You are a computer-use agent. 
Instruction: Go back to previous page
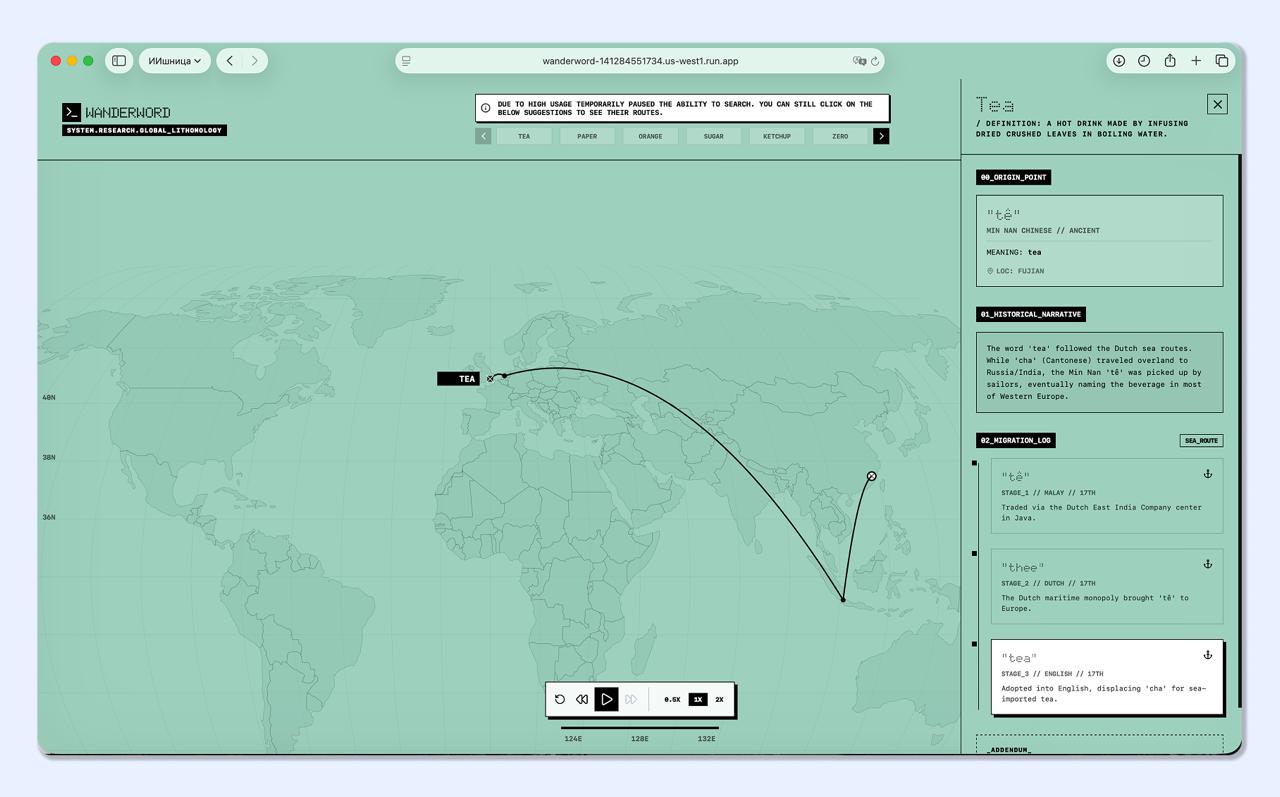coord(230,61)
